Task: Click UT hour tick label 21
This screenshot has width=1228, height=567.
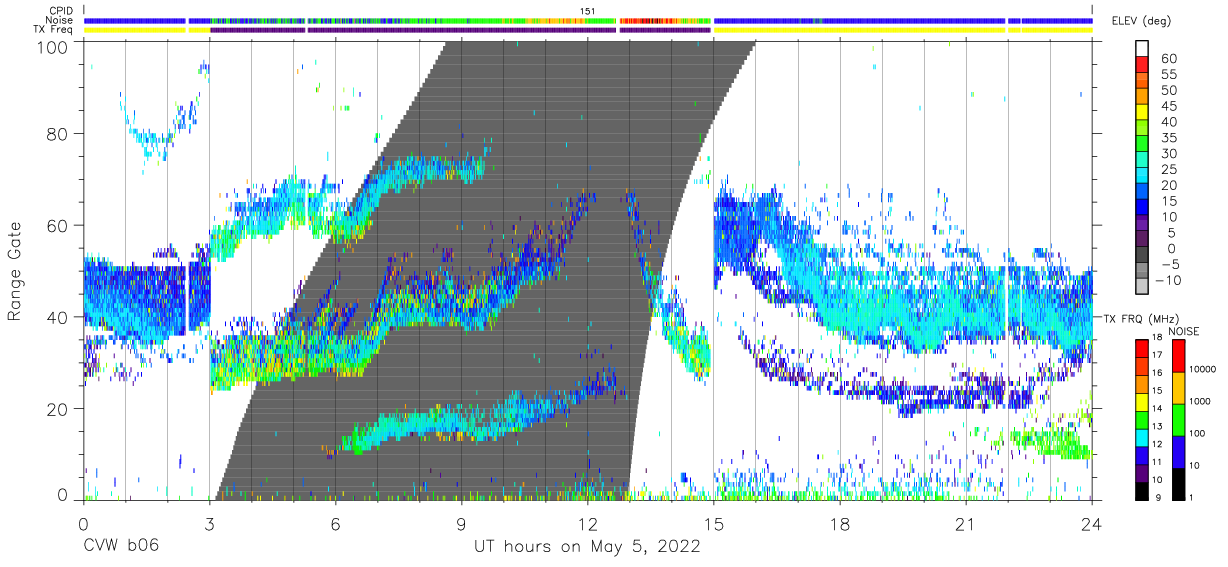Action: (x=965, y=523)
